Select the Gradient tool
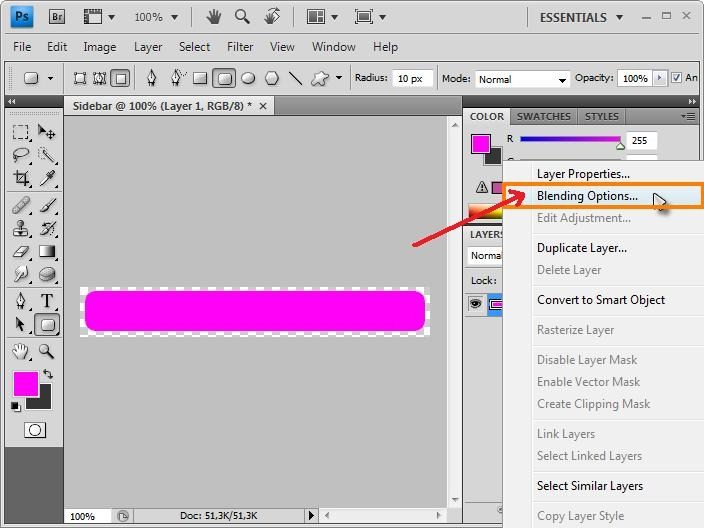Image resolution: width=704 pixels, height=528 pixels. 47,251
